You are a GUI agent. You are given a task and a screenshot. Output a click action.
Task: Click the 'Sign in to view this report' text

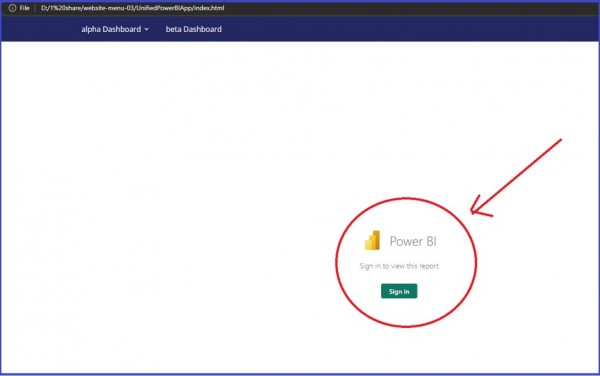coord(399,266)
